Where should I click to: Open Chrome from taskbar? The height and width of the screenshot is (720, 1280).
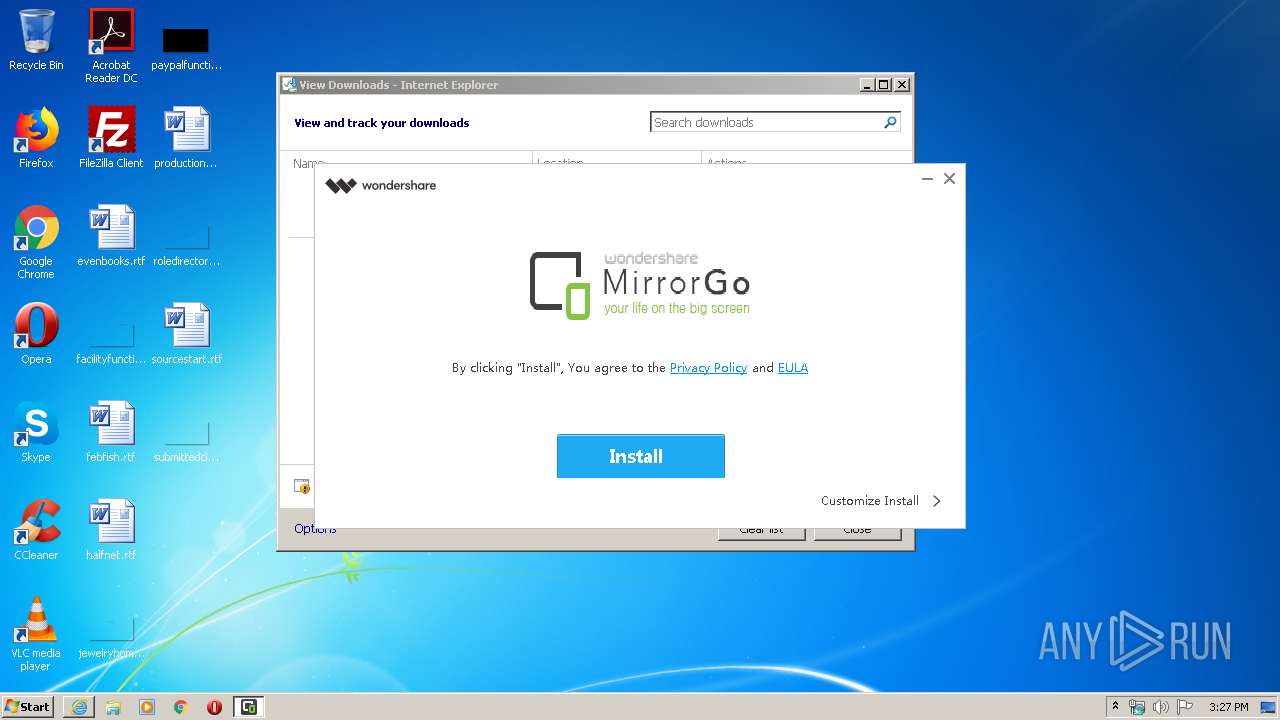(181, 707)
